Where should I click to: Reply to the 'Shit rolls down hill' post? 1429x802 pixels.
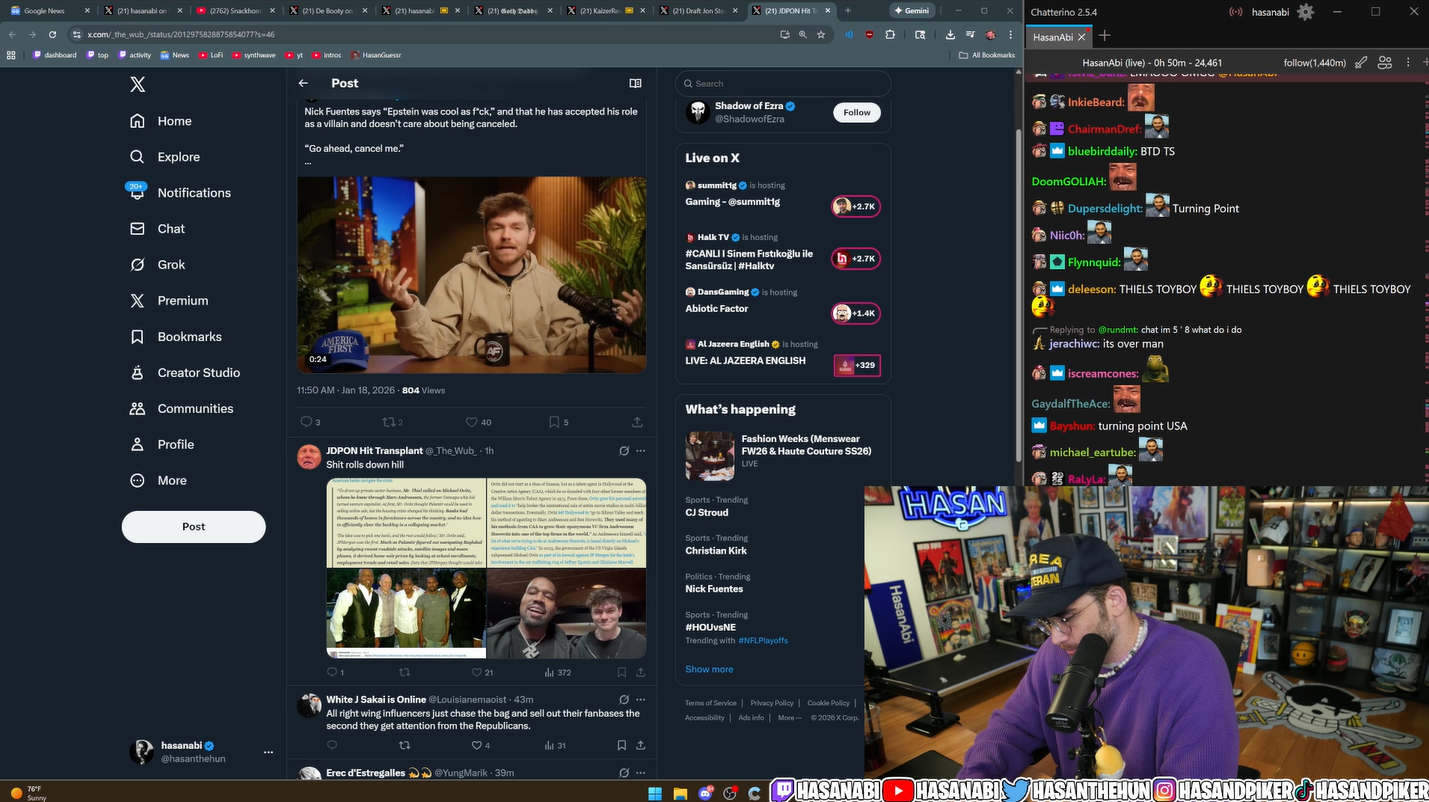(x=332, y=672)
